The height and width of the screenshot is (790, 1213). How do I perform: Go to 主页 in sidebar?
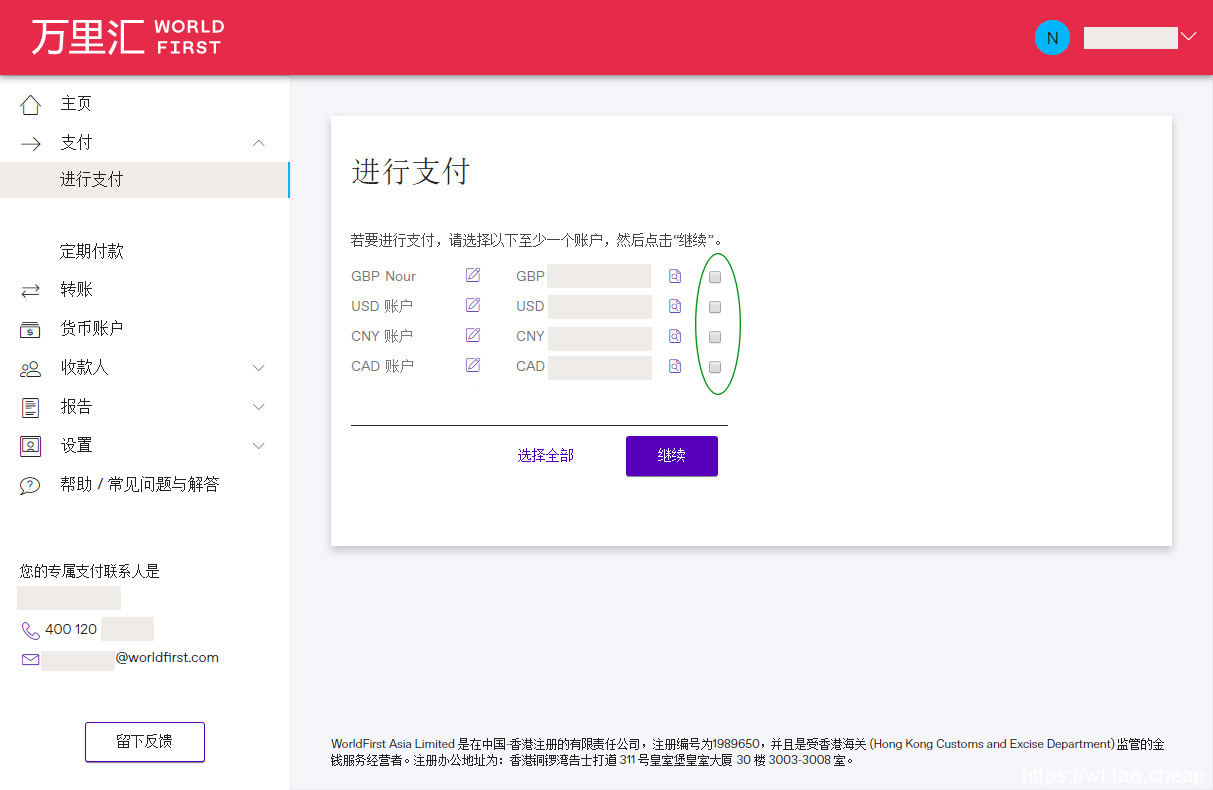pos(76,104)
